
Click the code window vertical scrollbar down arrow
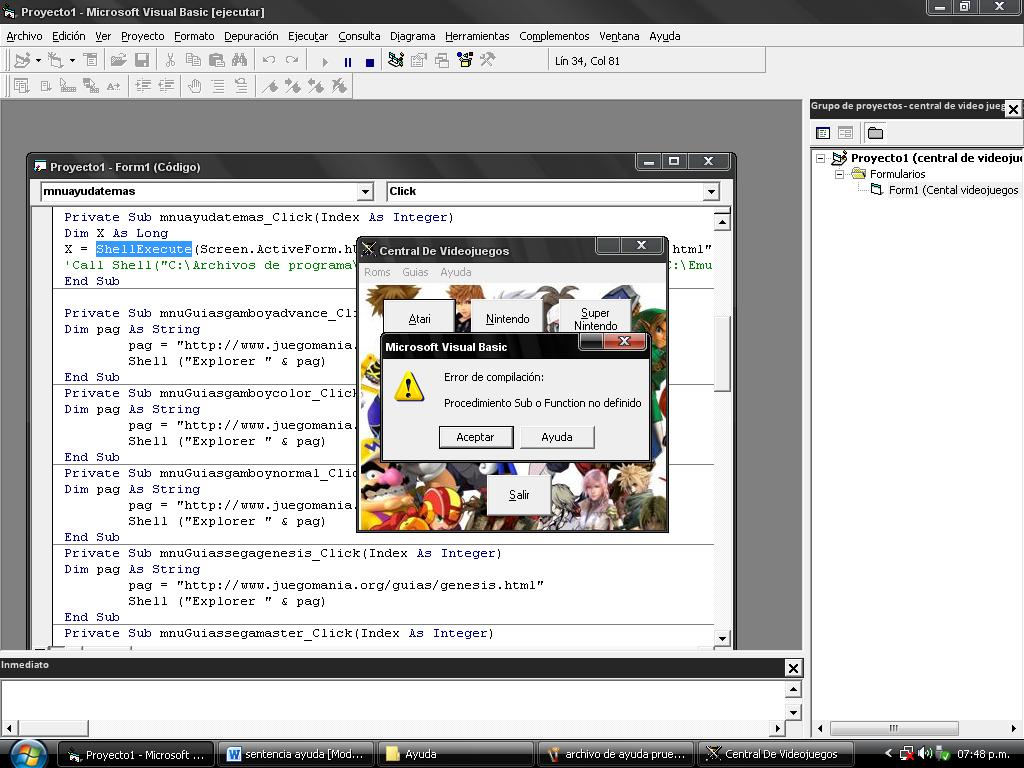[x=722, y=639]
